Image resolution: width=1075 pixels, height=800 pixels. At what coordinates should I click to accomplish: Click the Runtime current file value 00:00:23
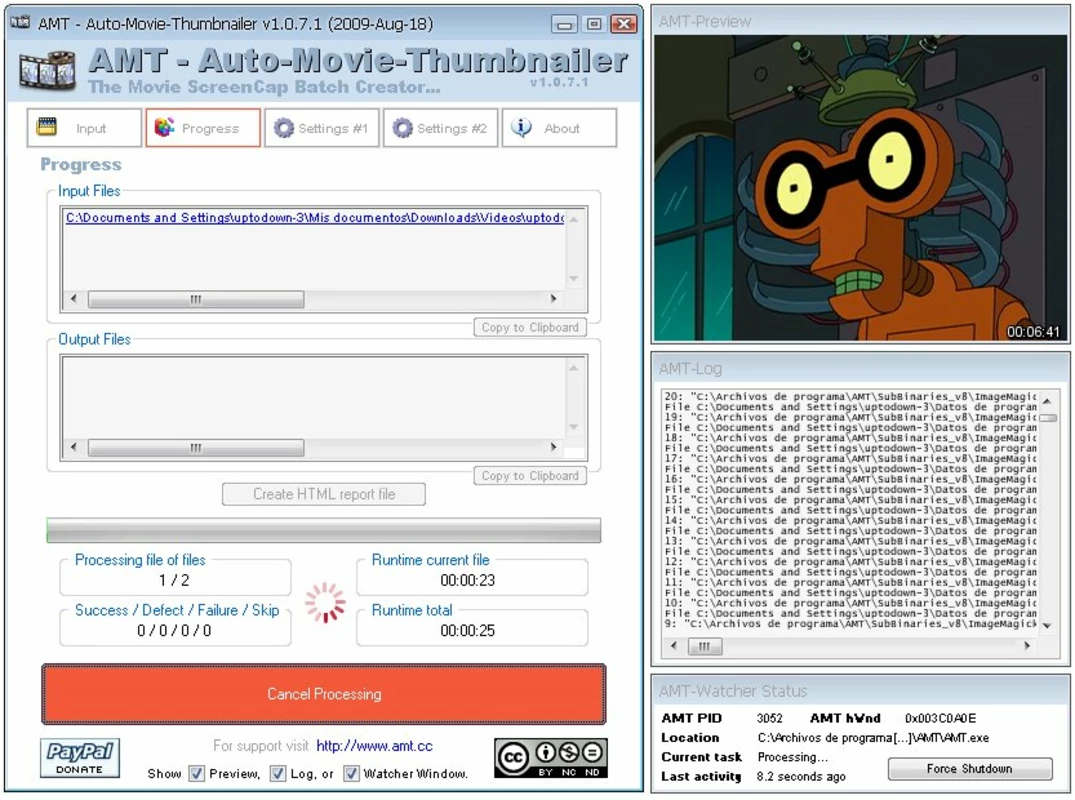pyautogui.click(x=468, y=581)
